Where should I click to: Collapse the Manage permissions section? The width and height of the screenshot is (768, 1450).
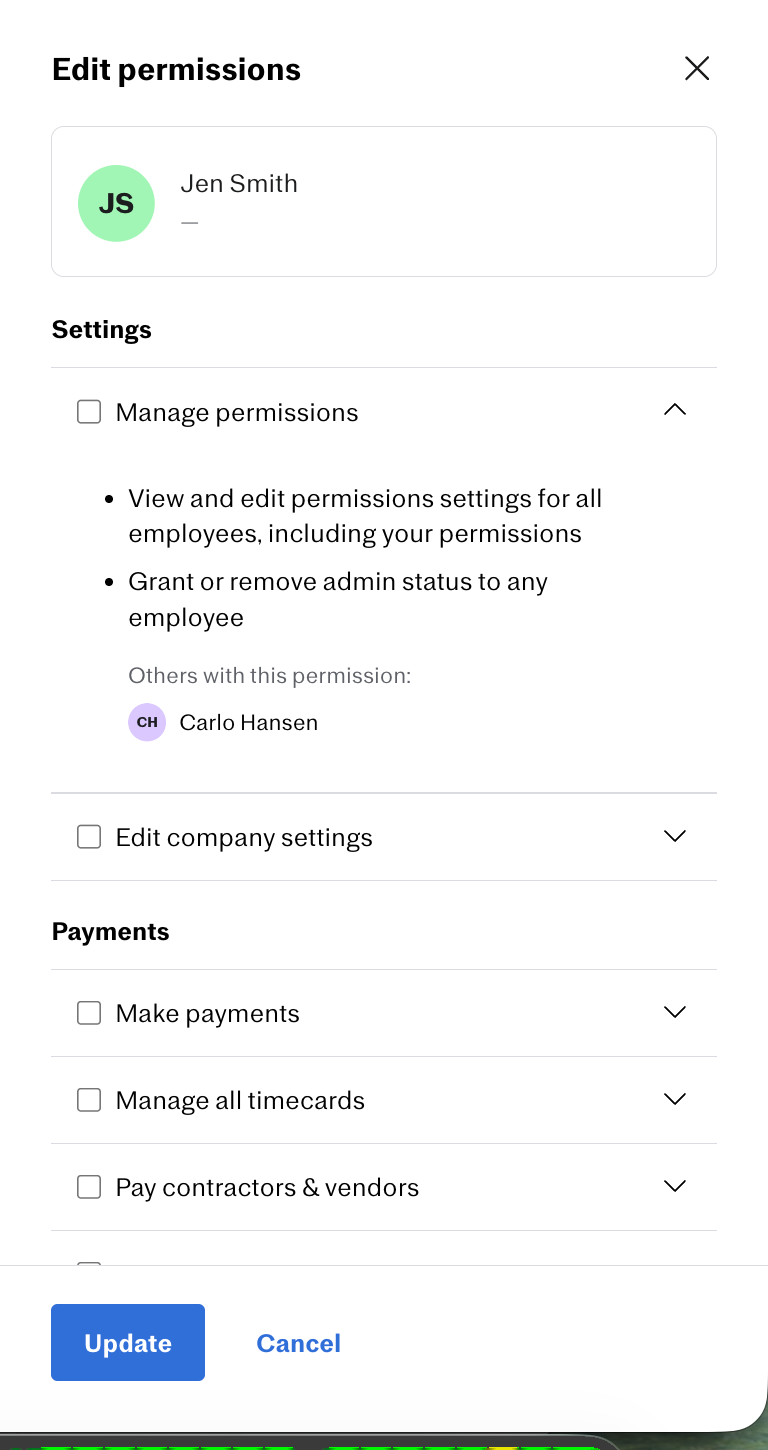[675, 410]
